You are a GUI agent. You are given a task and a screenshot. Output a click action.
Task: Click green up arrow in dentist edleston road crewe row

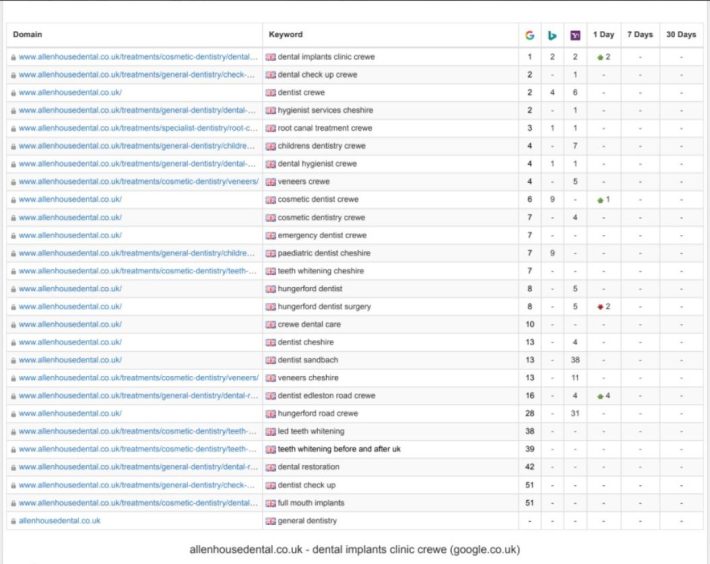[600, 396]
